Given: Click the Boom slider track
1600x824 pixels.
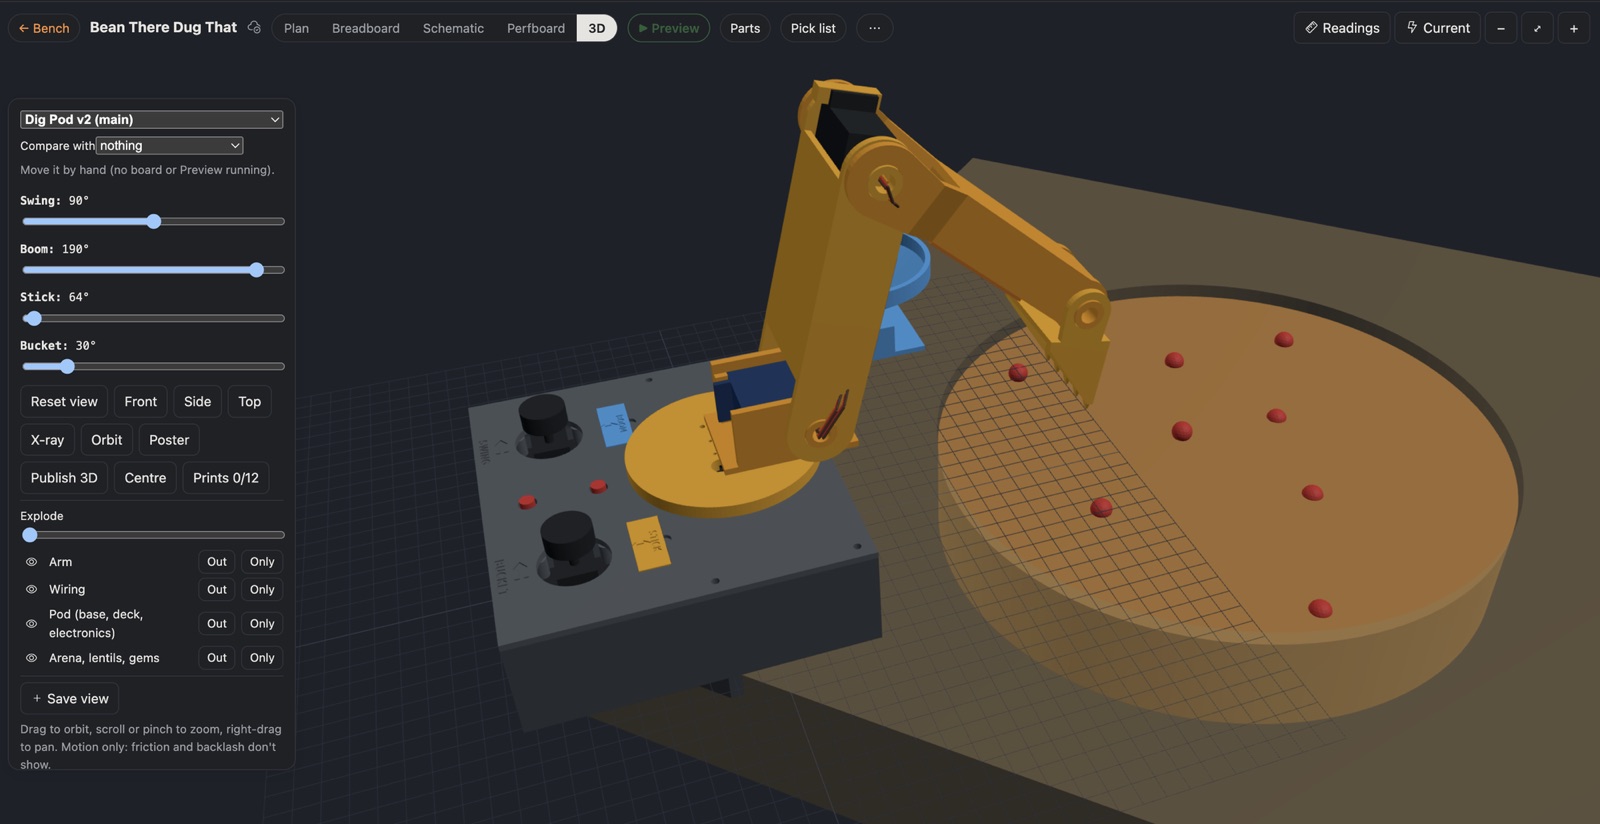Looking at the screenshot, I should point(153,270).
